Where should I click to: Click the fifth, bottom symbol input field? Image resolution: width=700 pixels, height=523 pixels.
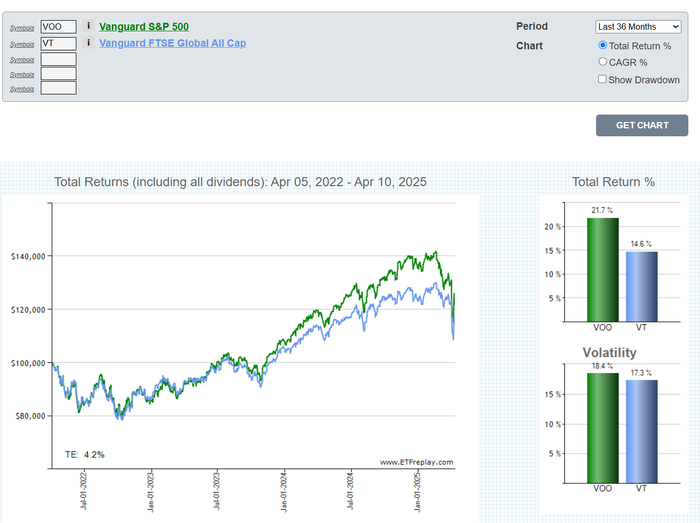pos(59,88)
